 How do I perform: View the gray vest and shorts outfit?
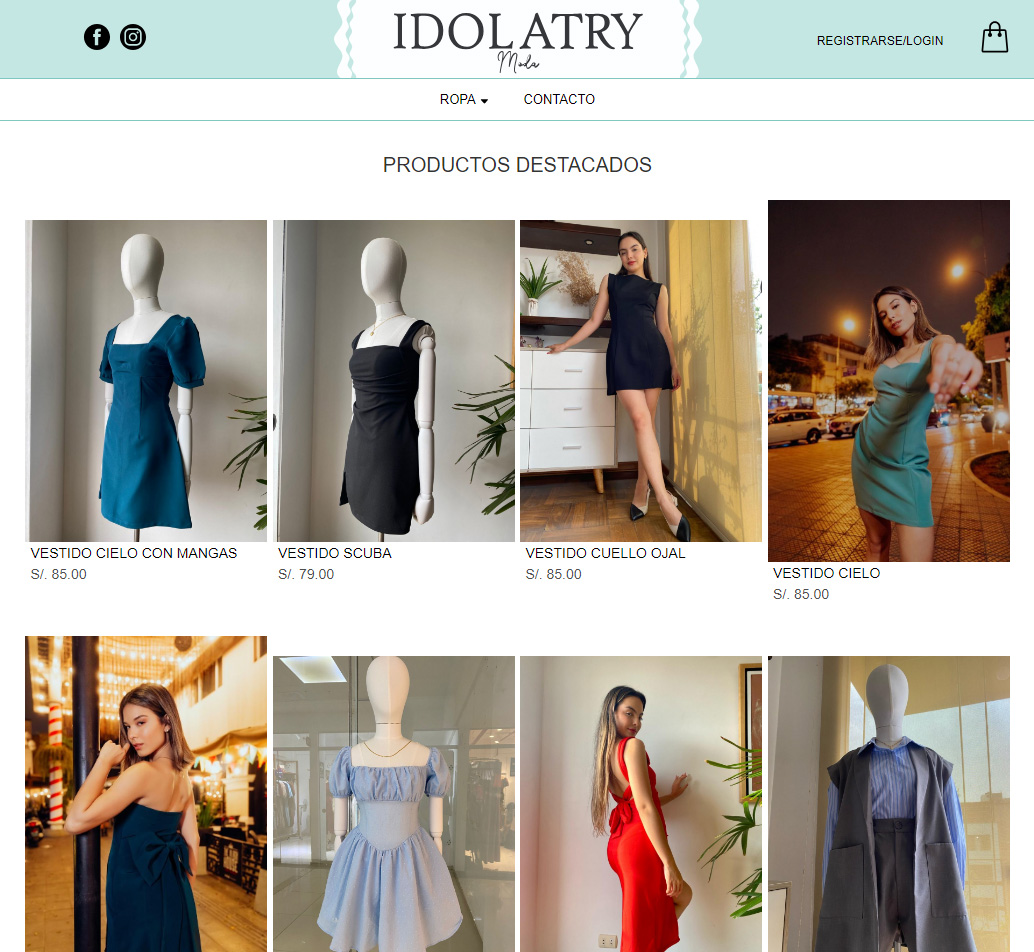(x=889, y=804)
